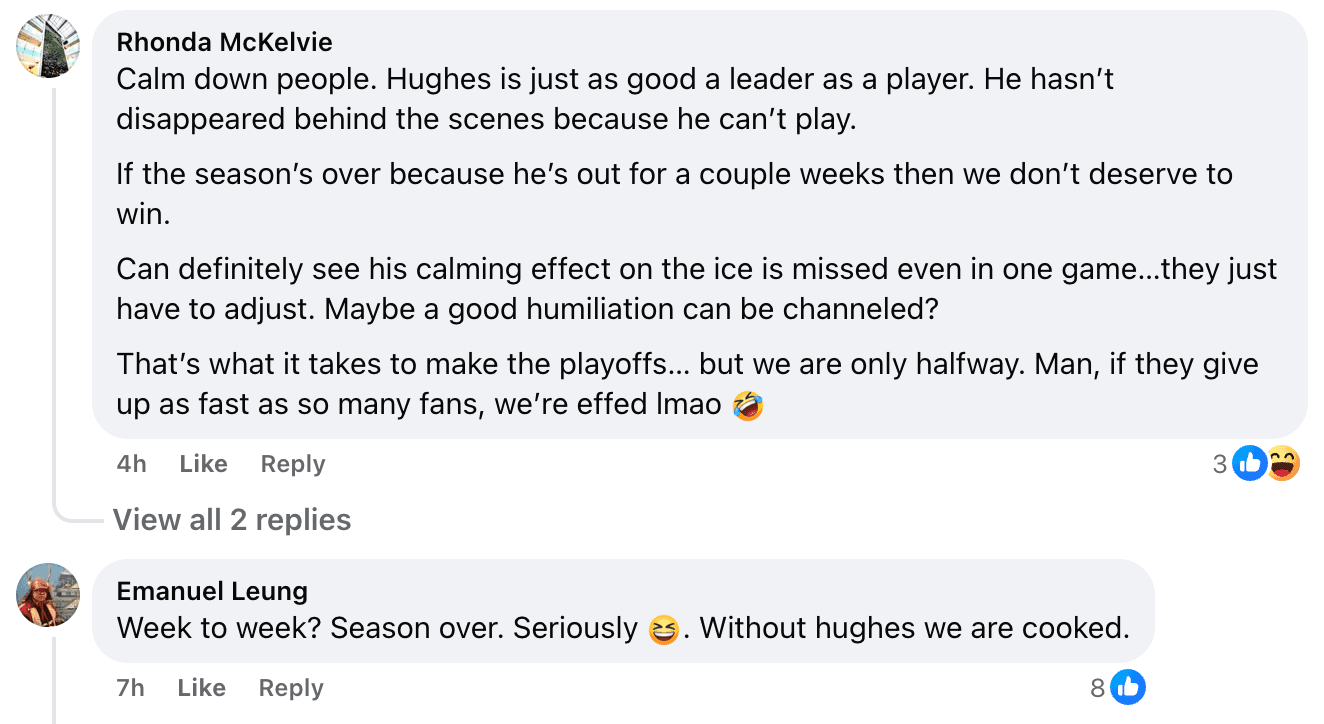Expand 'View all 2 replies'

click(x=231, y=520)
